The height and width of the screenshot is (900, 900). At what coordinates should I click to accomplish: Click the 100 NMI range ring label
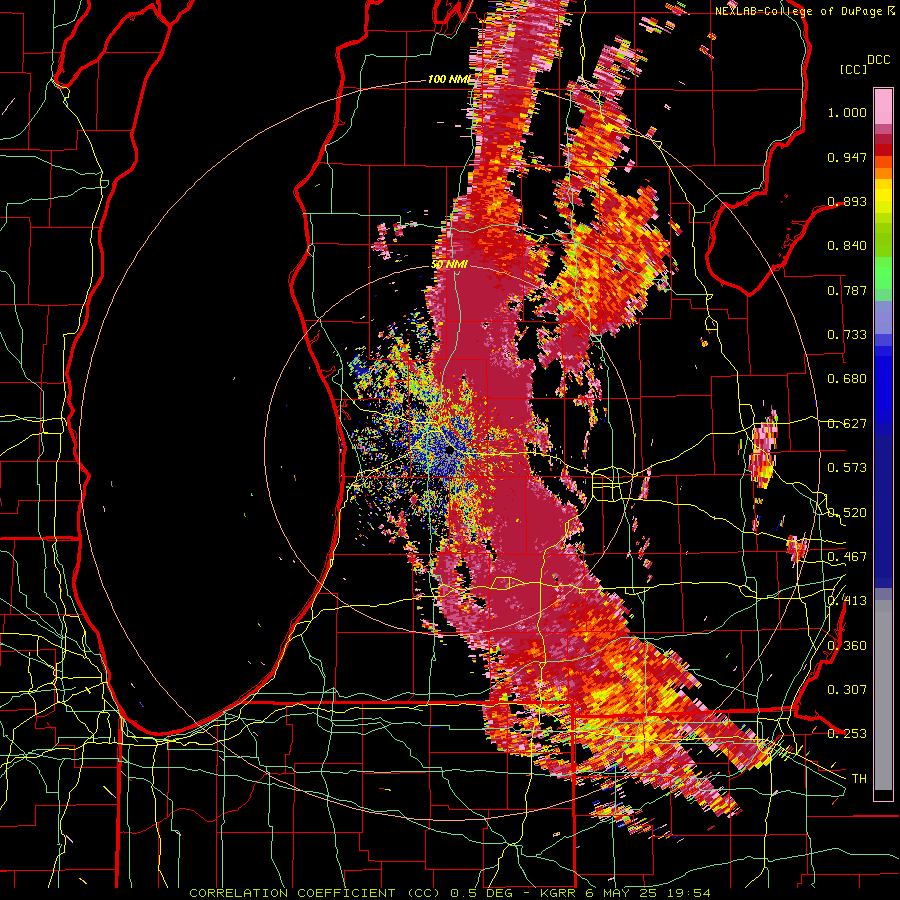[x=449, y=79]
